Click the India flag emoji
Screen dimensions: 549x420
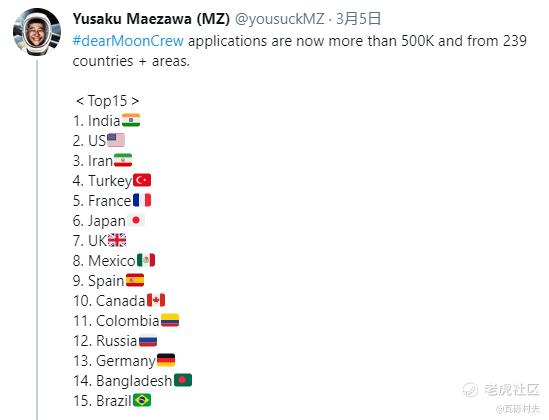point(131,120)
